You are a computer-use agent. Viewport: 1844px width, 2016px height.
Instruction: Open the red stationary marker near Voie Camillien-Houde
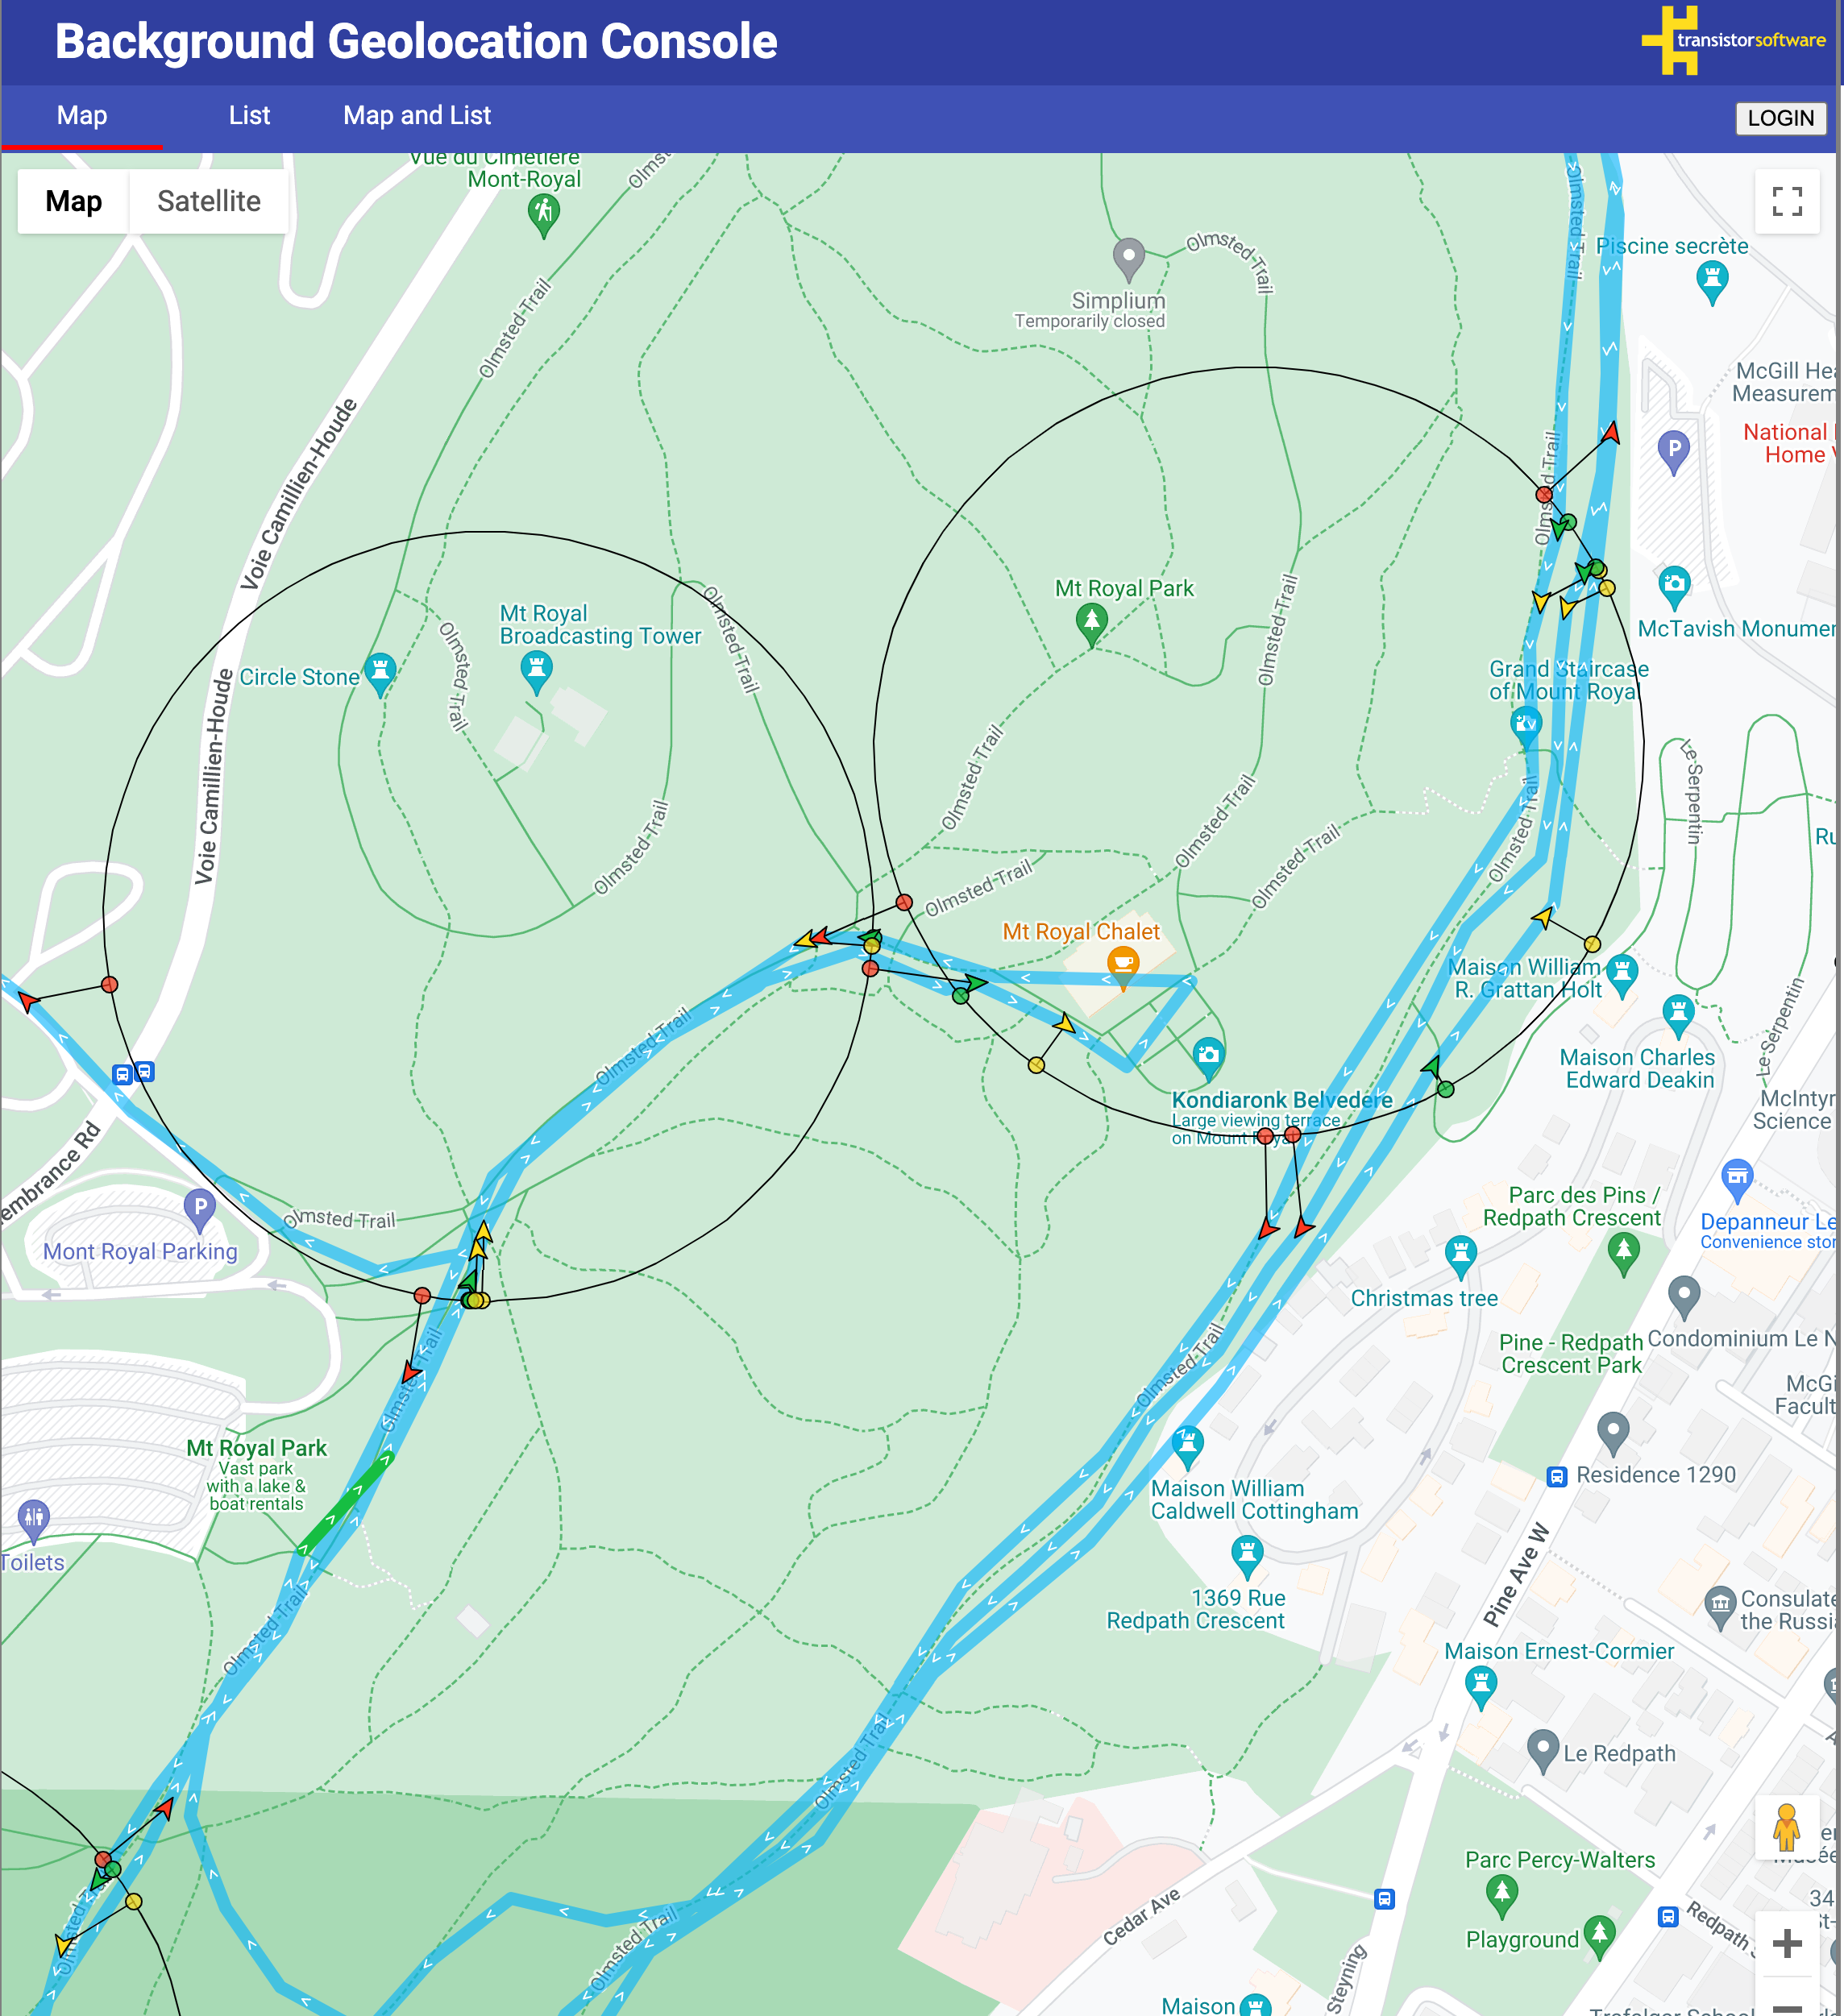[x=108, y=983]
